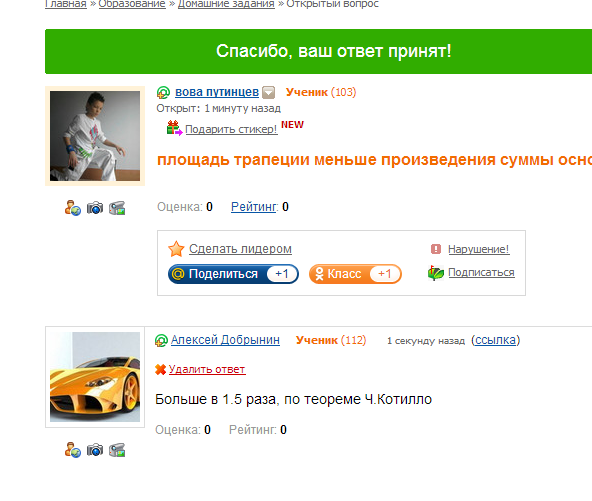
Task: Click Подписаться subscribe link
Action: tap(481, 272)
